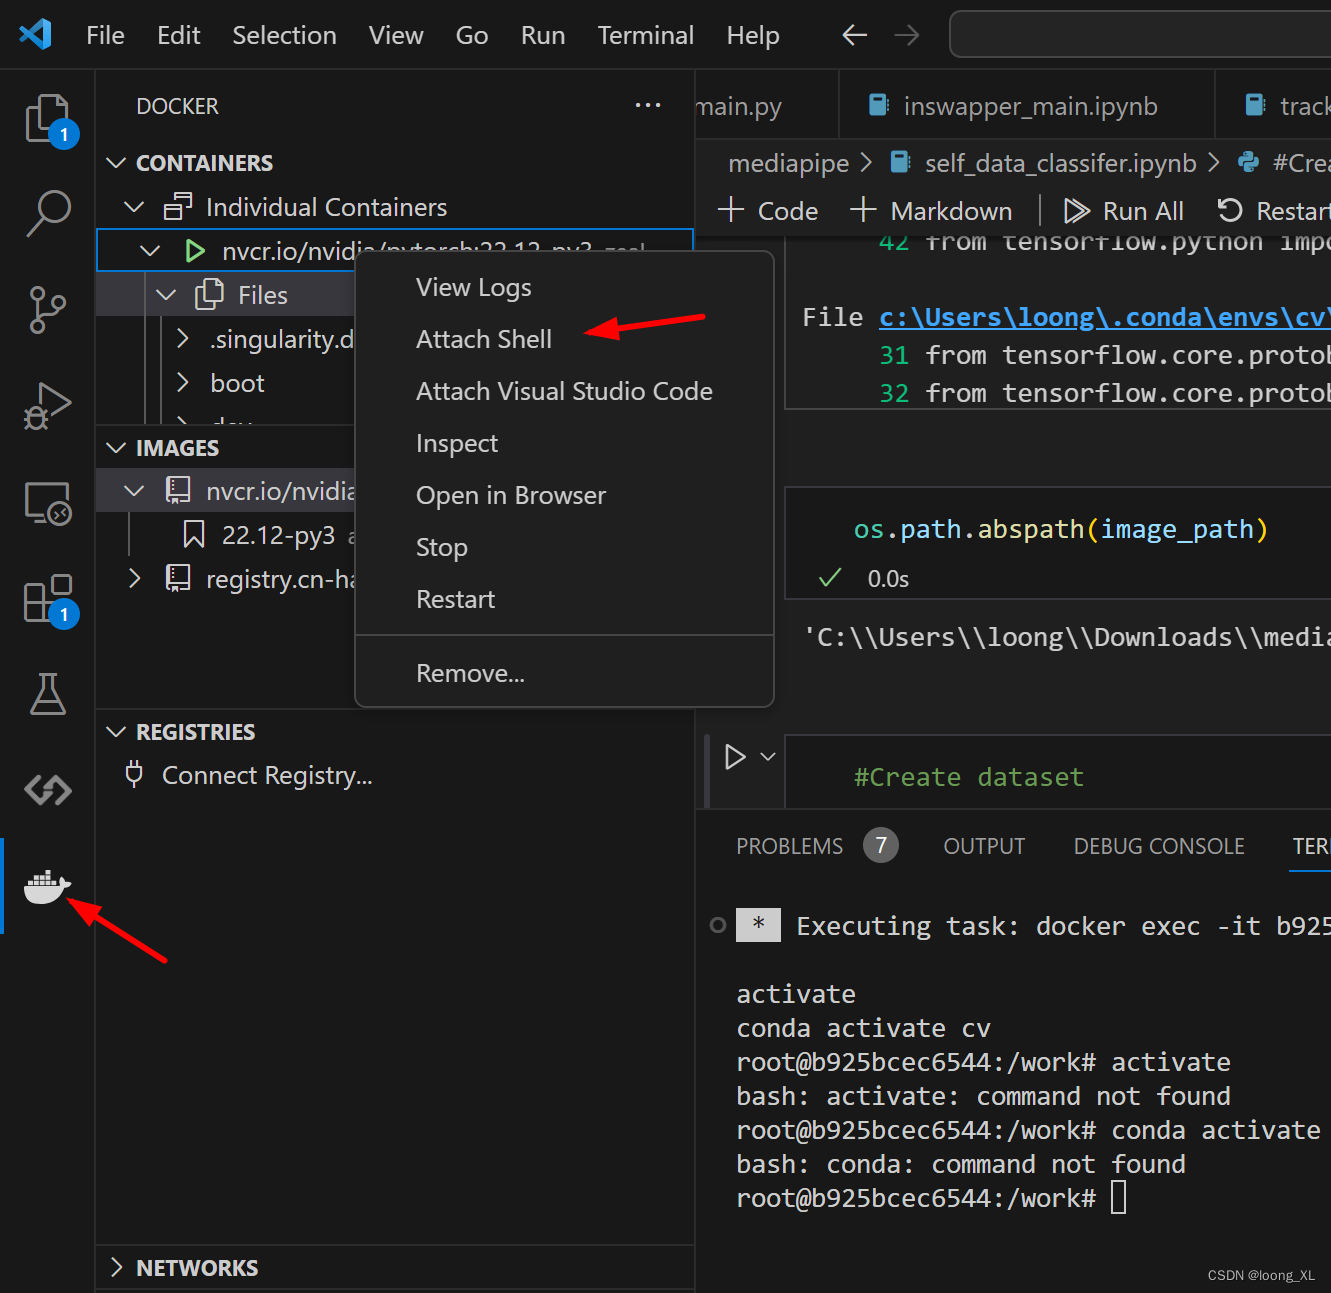The image size is (1331, 1293).
Task: Expand the registry.cn-ha image node
Action: [134, 579]
